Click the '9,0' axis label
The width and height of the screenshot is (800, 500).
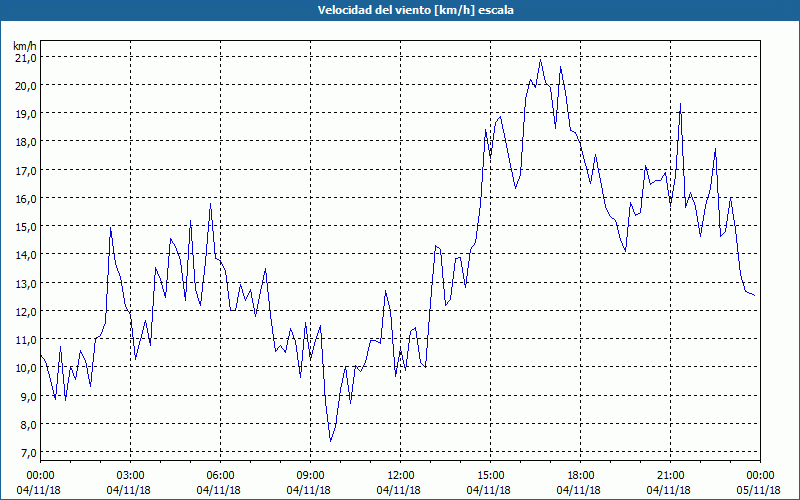[28, 397]
